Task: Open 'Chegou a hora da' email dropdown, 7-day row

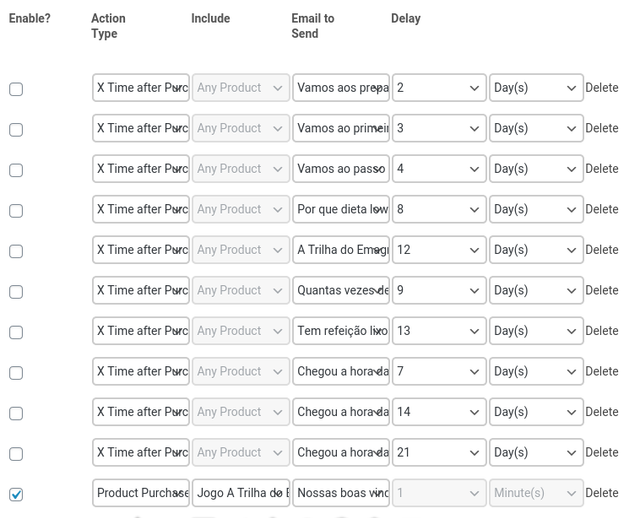Action: point(341,371)
